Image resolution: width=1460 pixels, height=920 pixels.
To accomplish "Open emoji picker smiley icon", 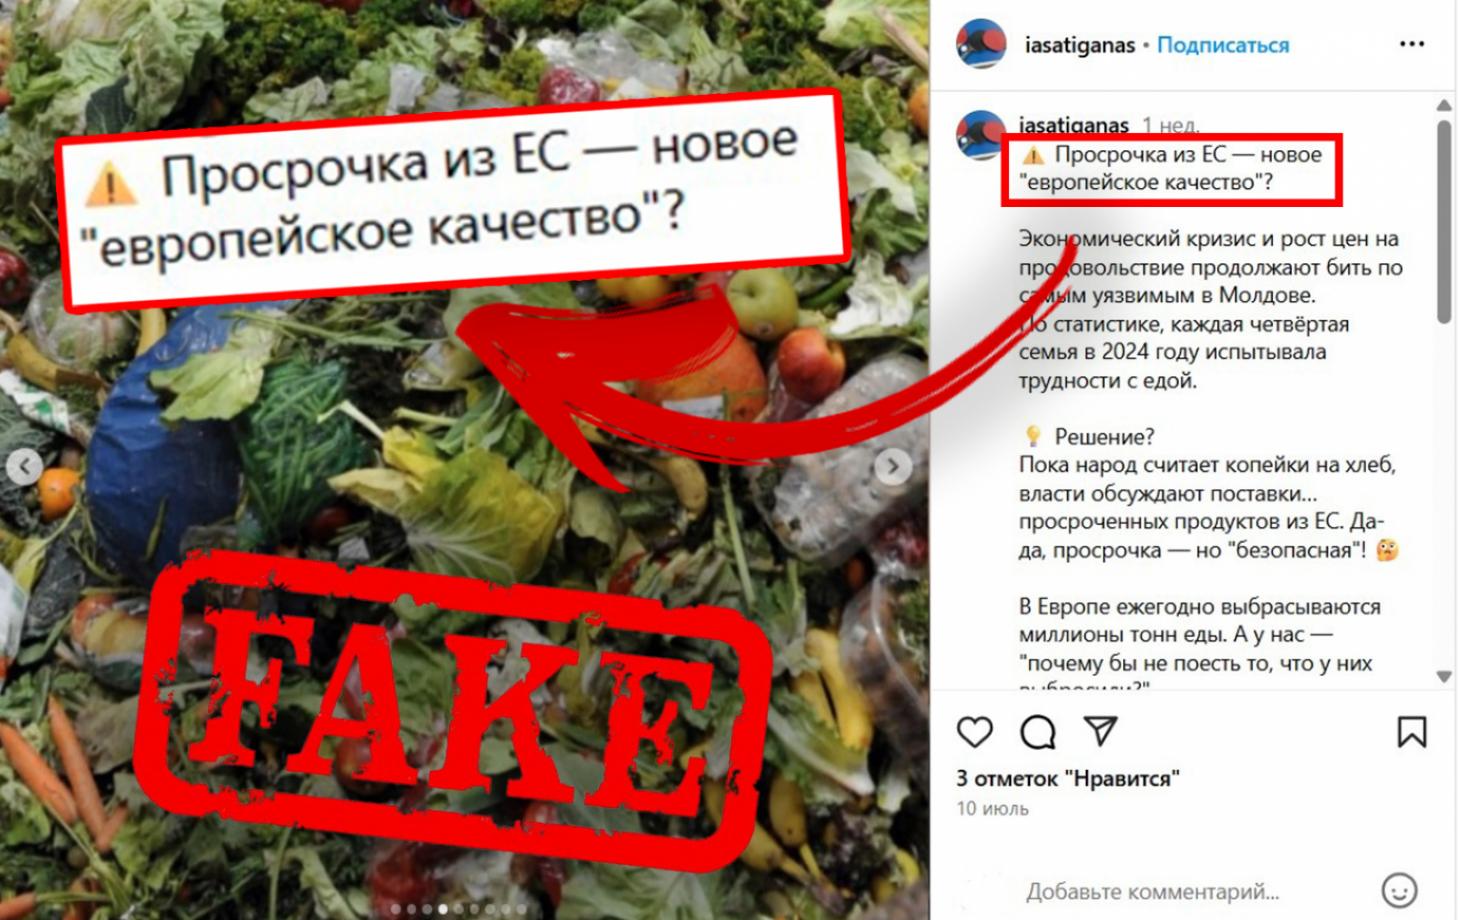I will tap(1399, 890).
